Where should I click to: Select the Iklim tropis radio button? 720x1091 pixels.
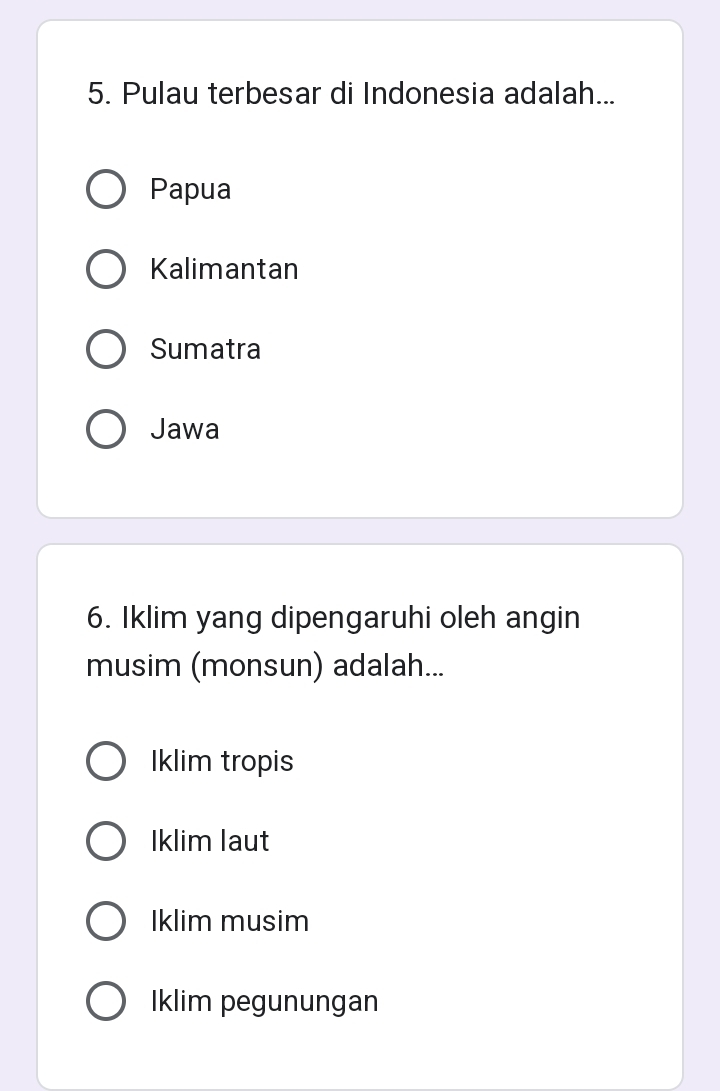(106, 762)
